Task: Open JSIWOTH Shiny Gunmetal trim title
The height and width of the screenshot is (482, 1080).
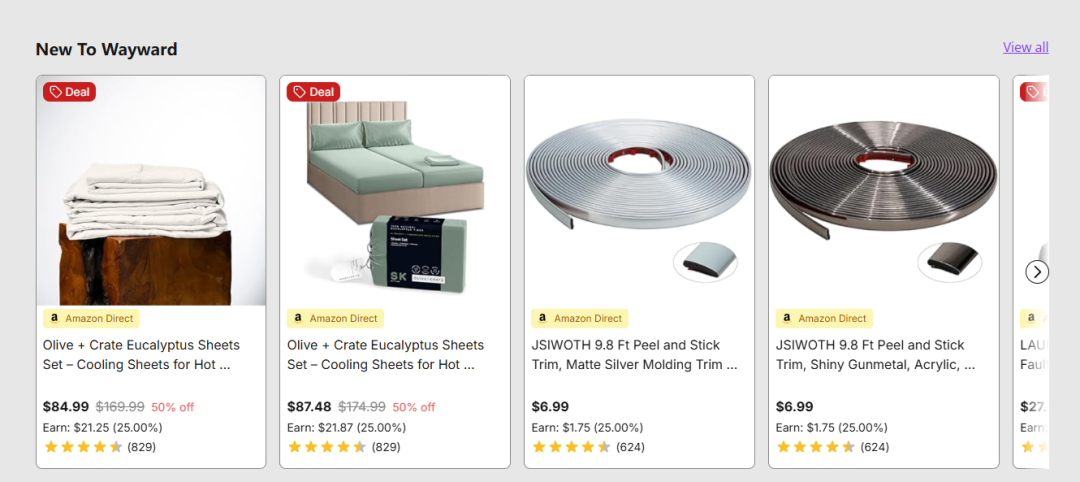Action: tap(875, 355)
